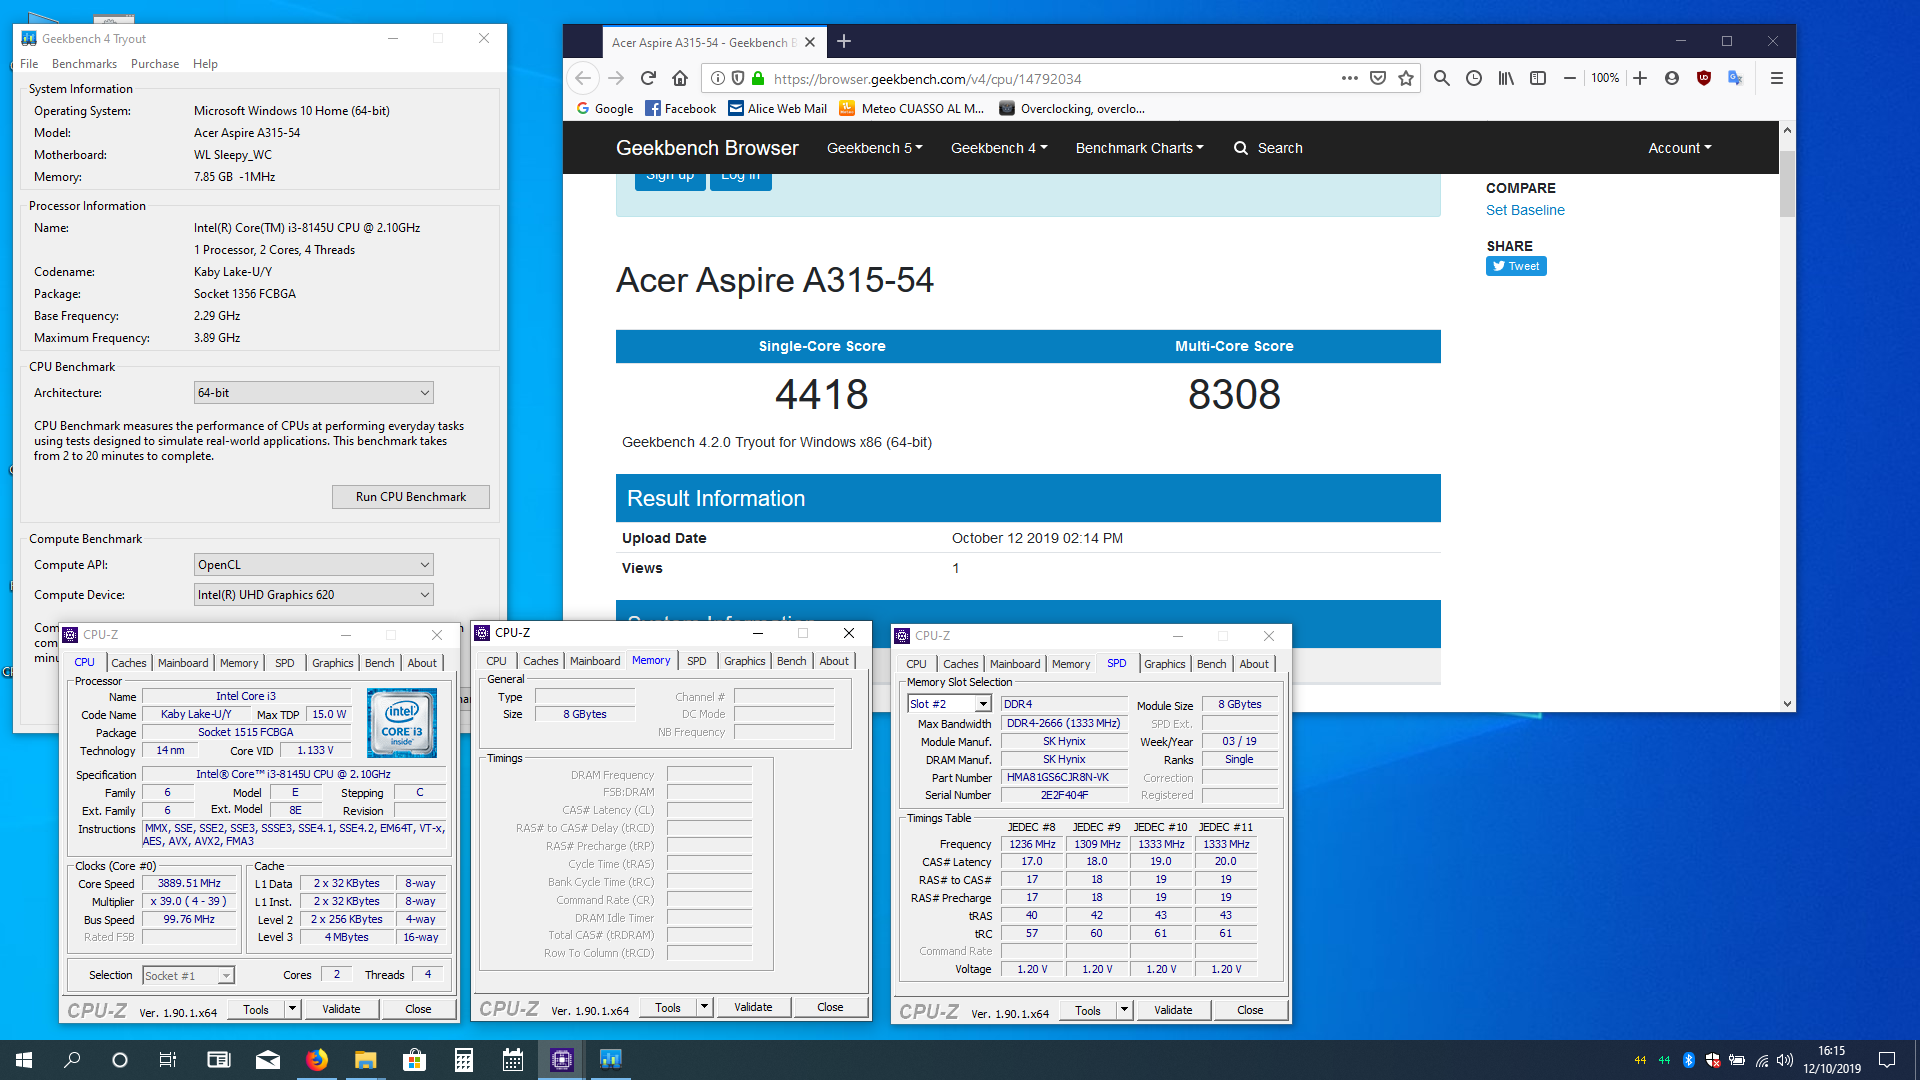This screenshot has width=1920, height=1080.
Task: Switch to Graphics tab in middle CPU-Z window
Action: click(x=745, y=661)
